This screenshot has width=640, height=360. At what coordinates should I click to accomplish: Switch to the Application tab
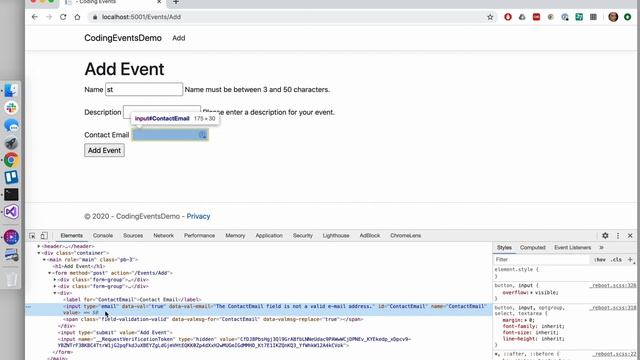pyautogui.click(x=269, y=236)
